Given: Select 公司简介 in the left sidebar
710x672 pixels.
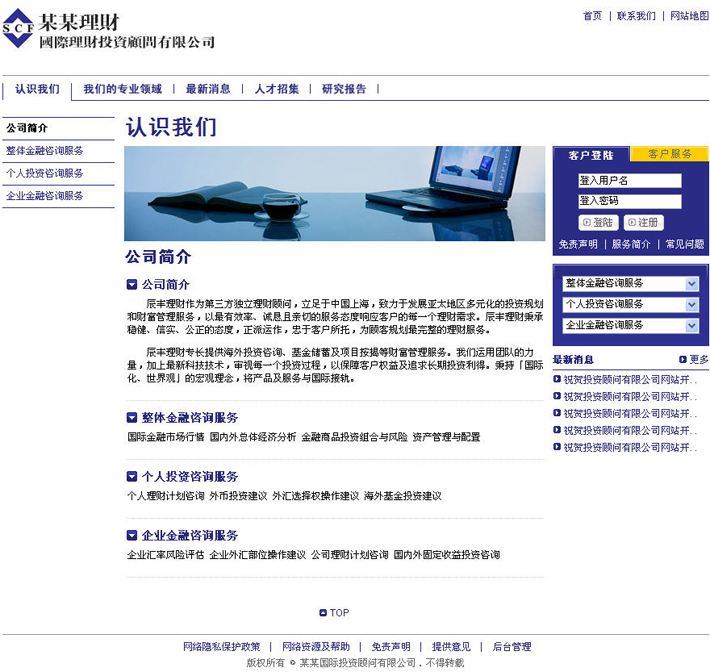Looking at the screenshot, I should 27,128.
